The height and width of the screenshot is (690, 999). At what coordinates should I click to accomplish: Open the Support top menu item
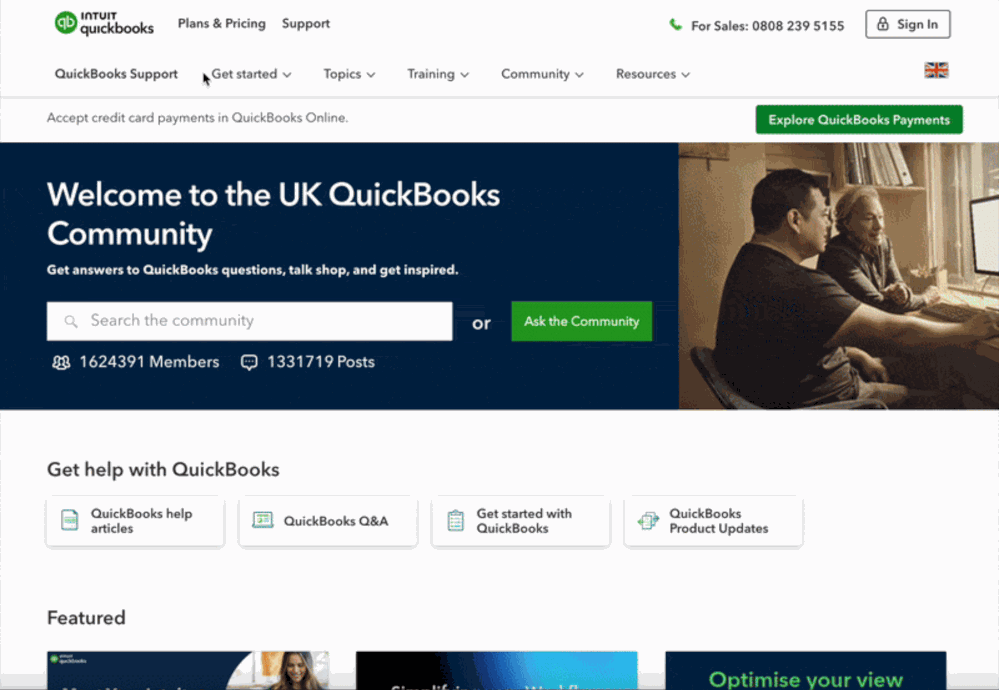tap(306, 24)
